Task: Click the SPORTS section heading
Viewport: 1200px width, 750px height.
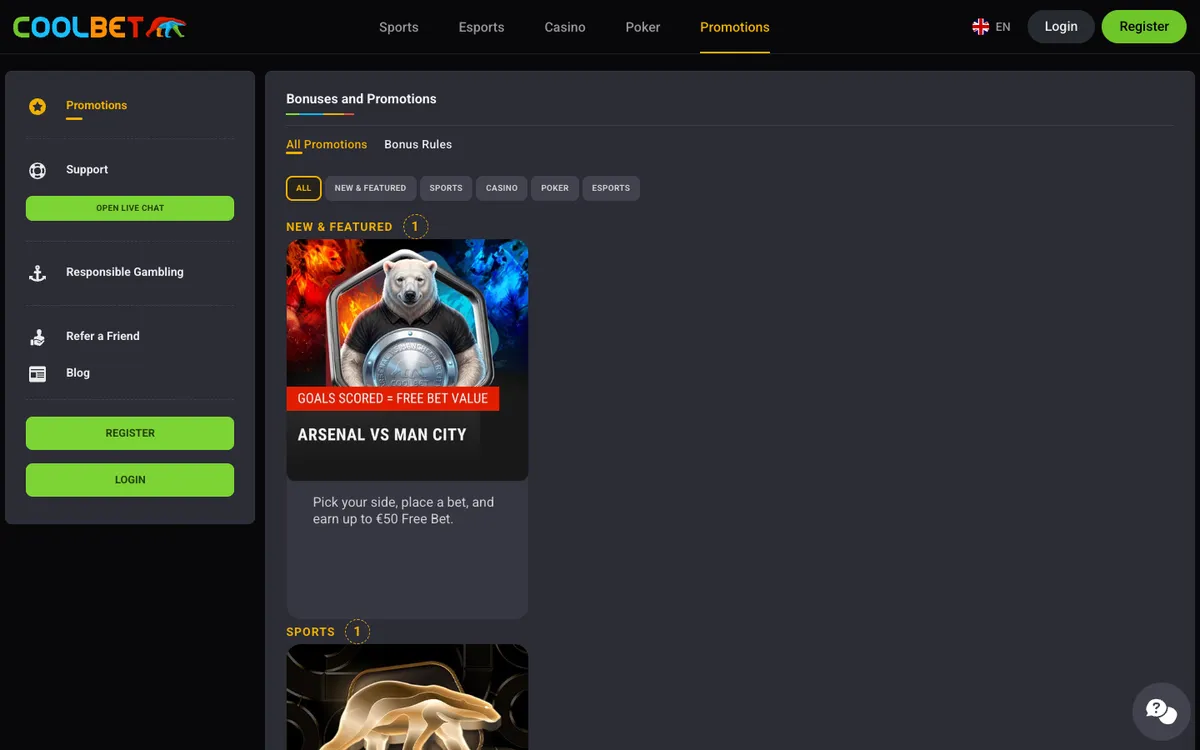Action: click(x=310, y=632)
